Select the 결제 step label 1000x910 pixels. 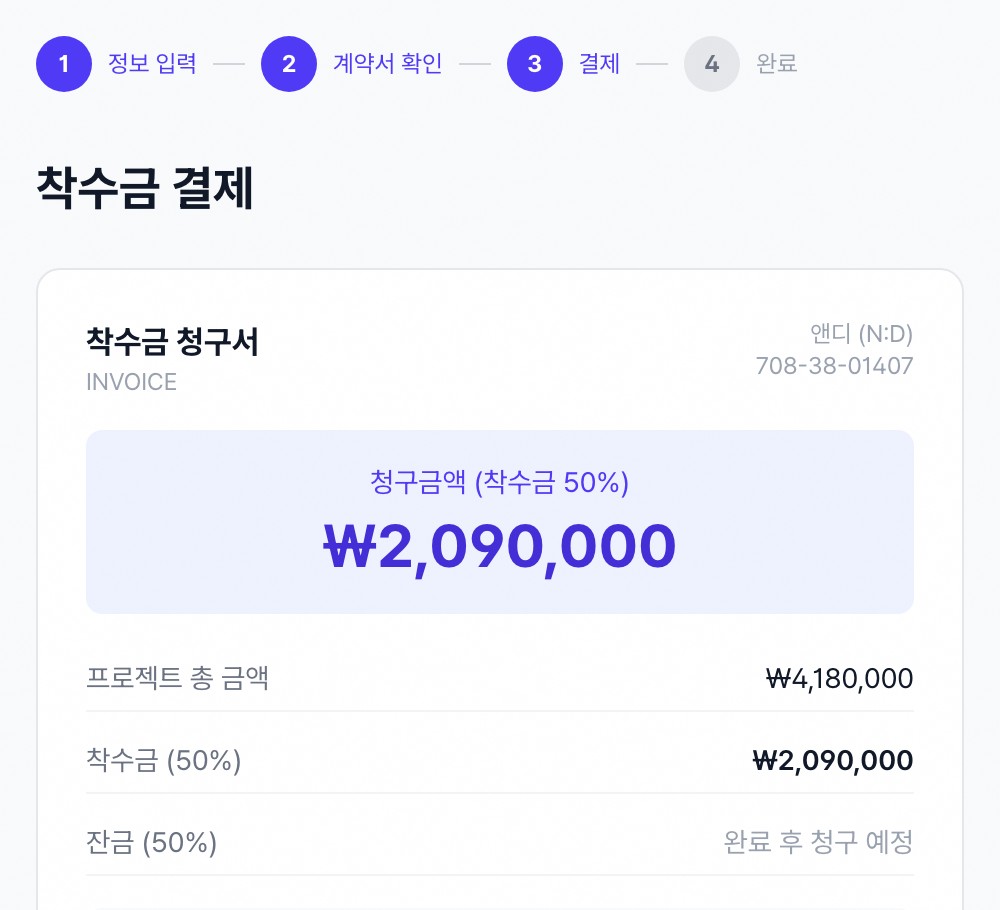599,64
